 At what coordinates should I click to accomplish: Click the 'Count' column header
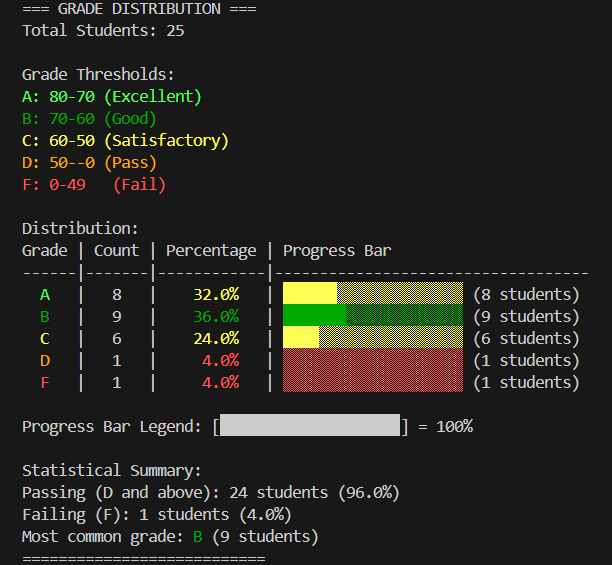[116, 251]
